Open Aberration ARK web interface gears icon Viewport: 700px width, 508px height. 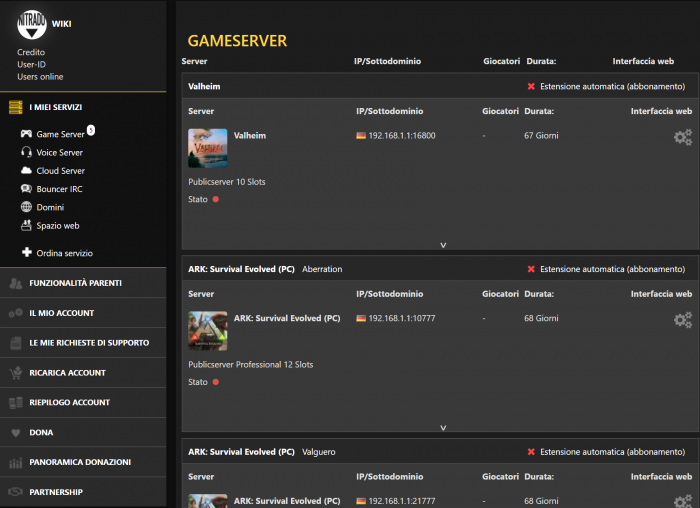click(x=683, y=320)
